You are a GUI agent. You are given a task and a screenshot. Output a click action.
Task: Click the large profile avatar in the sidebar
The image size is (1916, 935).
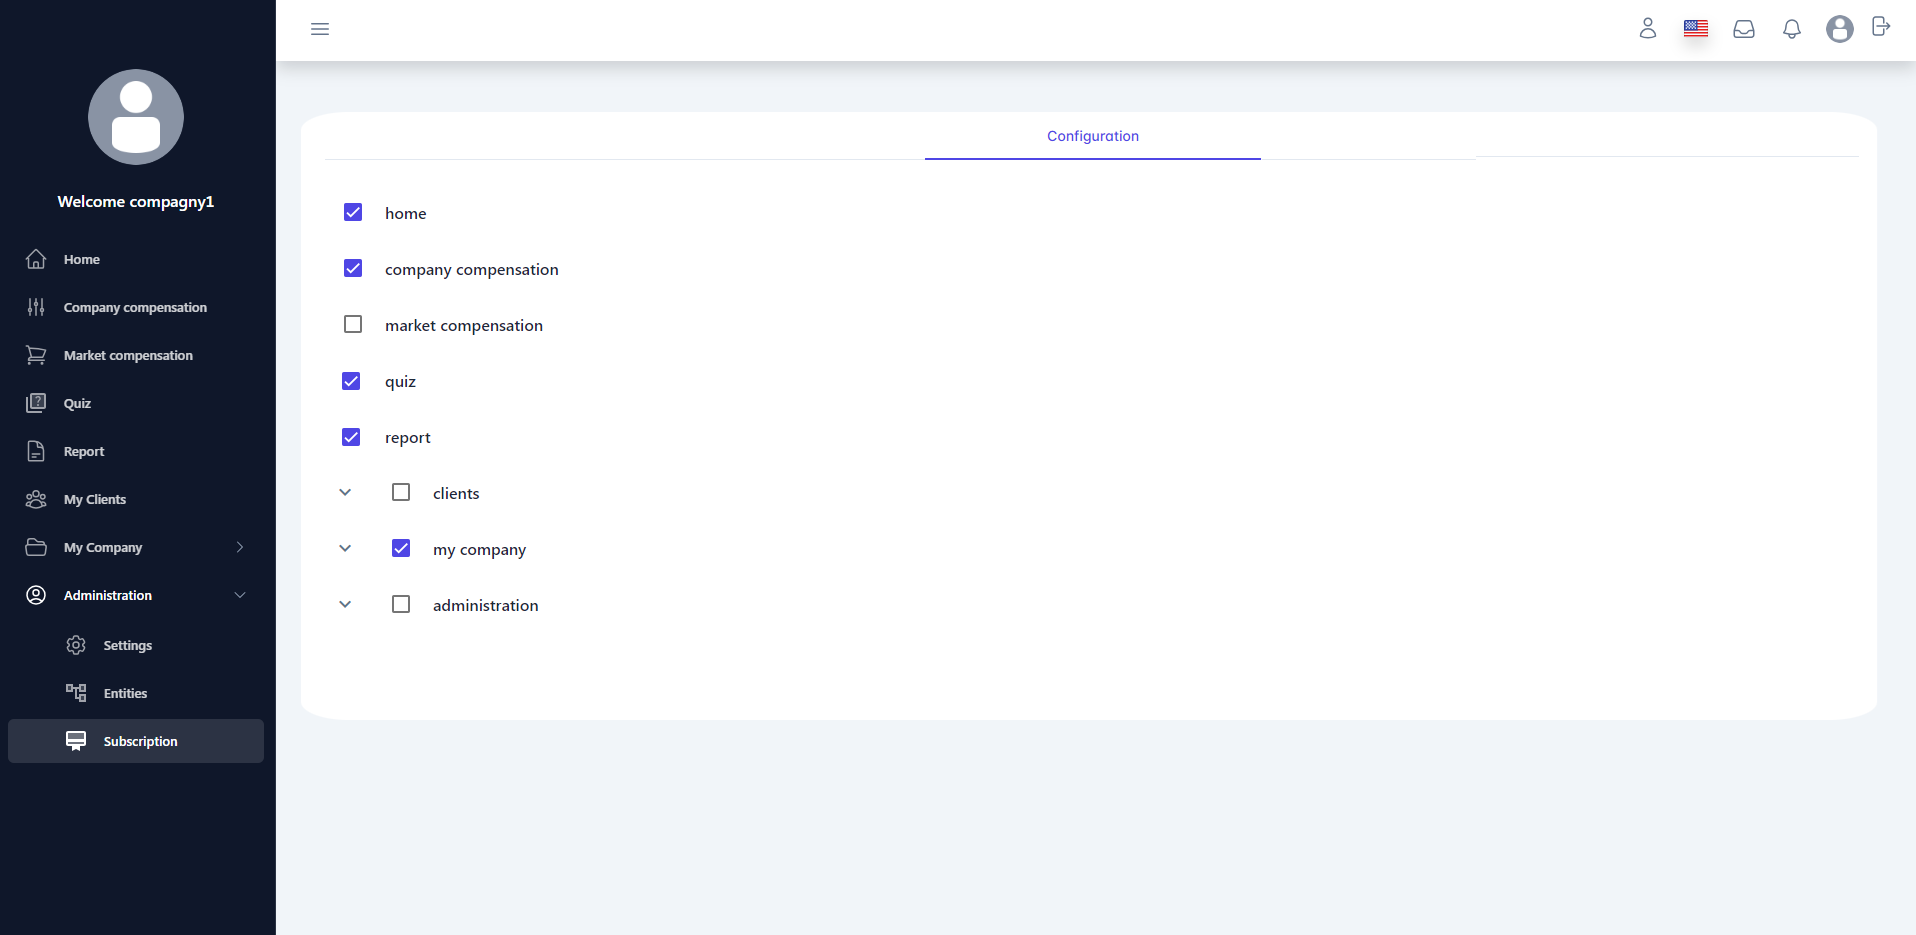click(136, 117)
